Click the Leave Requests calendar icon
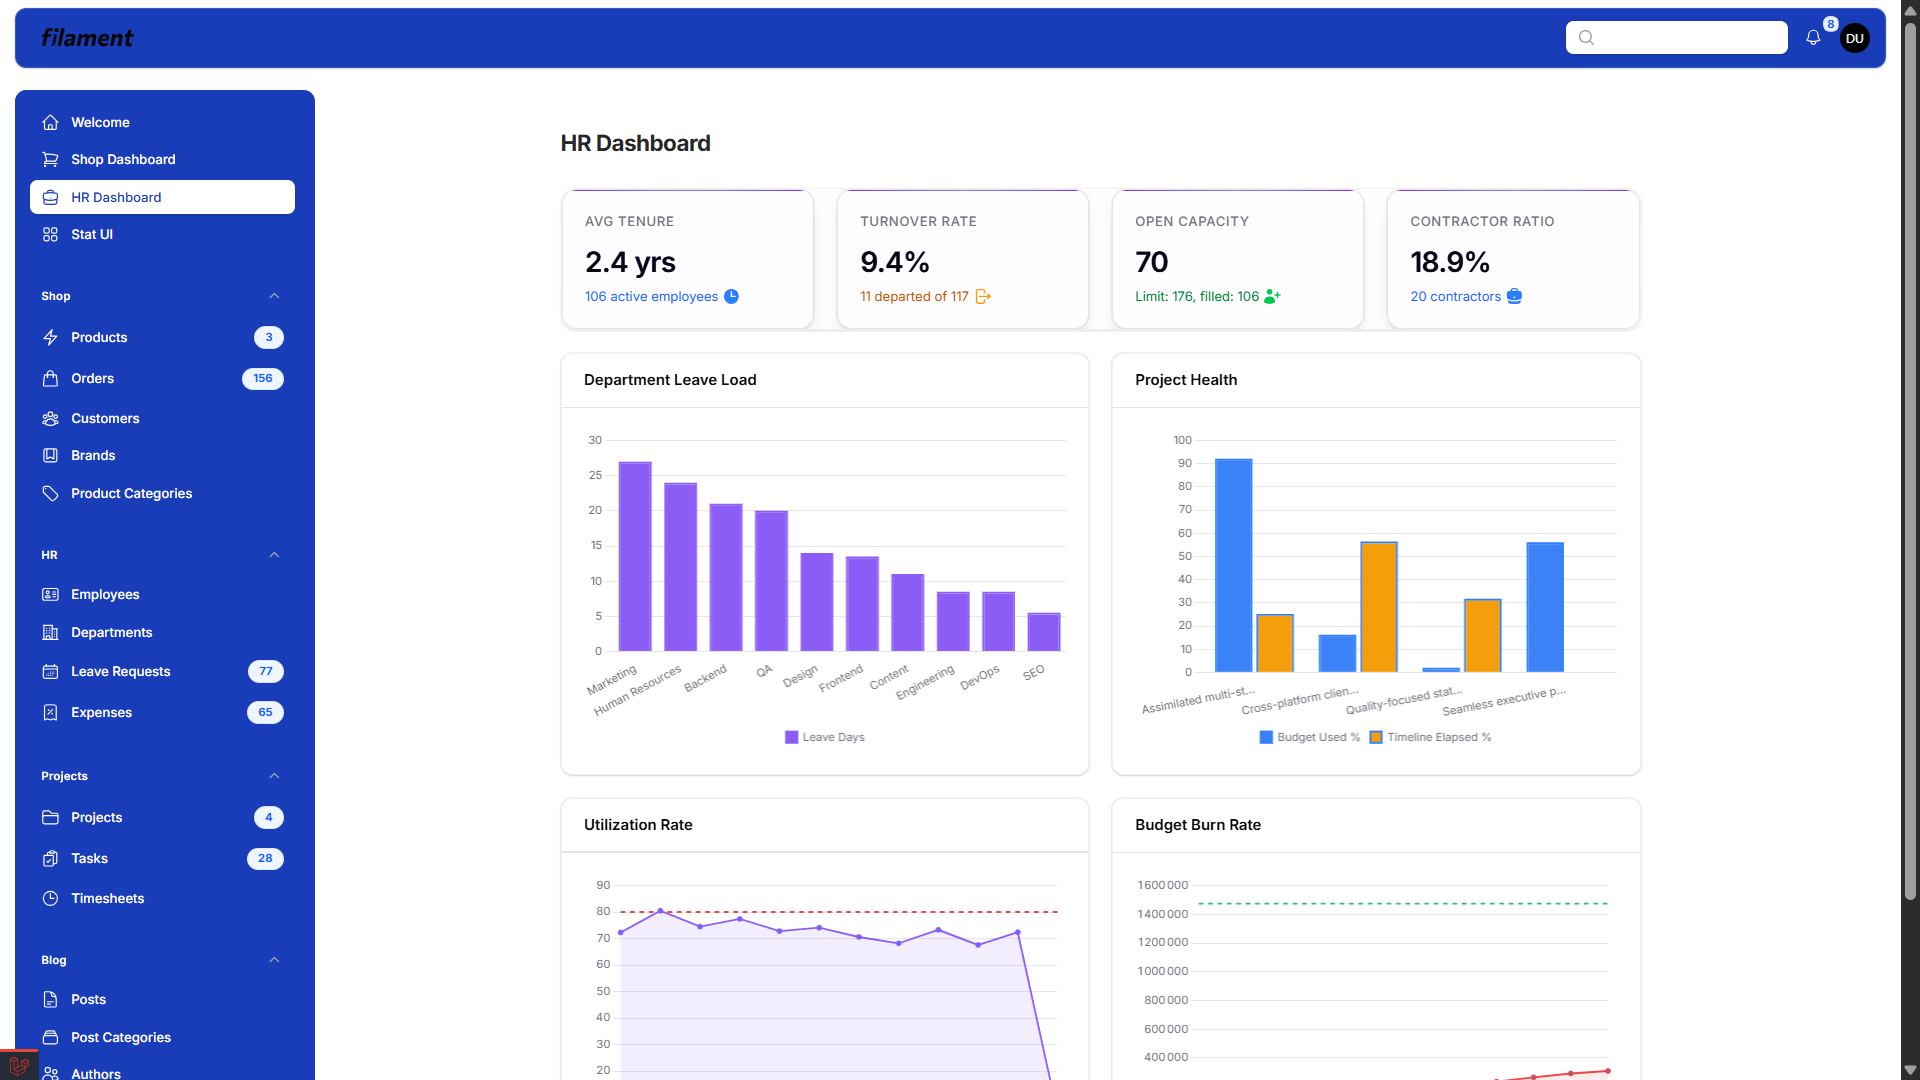Image resolution: width=1920 pixels, height=1080 pixels. click(50, 671)
